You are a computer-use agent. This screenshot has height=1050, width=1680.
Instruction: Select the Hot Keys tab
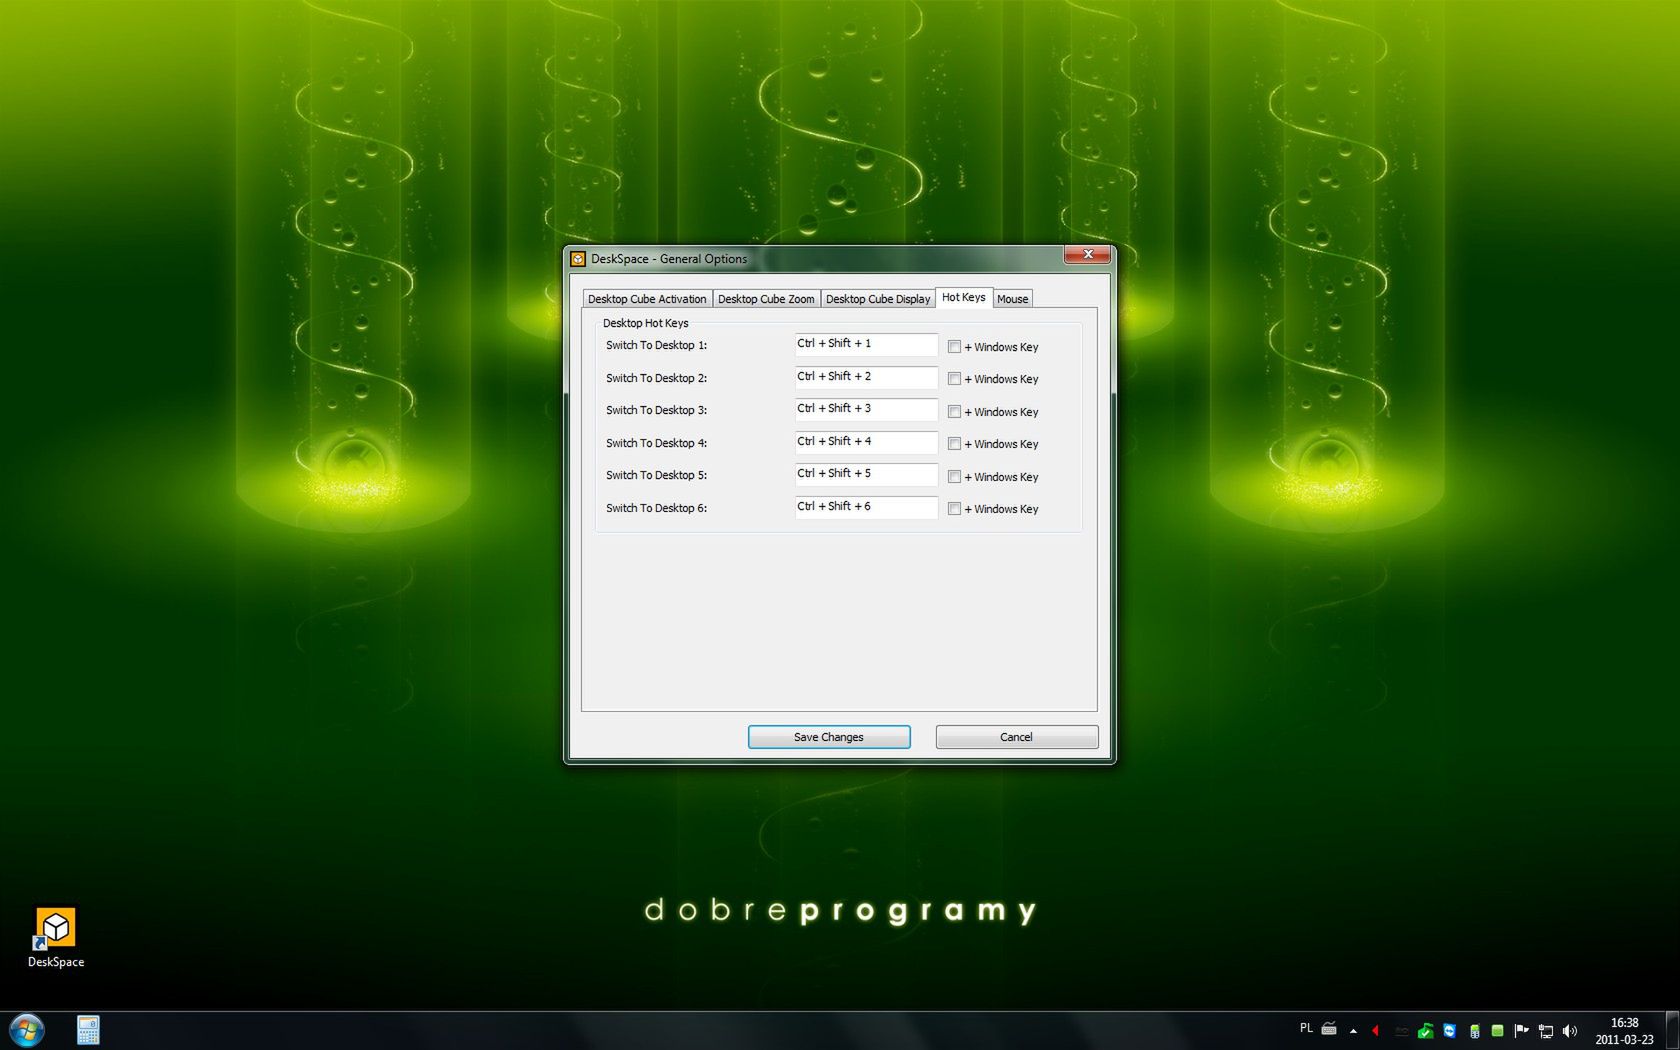click(964, 297)
